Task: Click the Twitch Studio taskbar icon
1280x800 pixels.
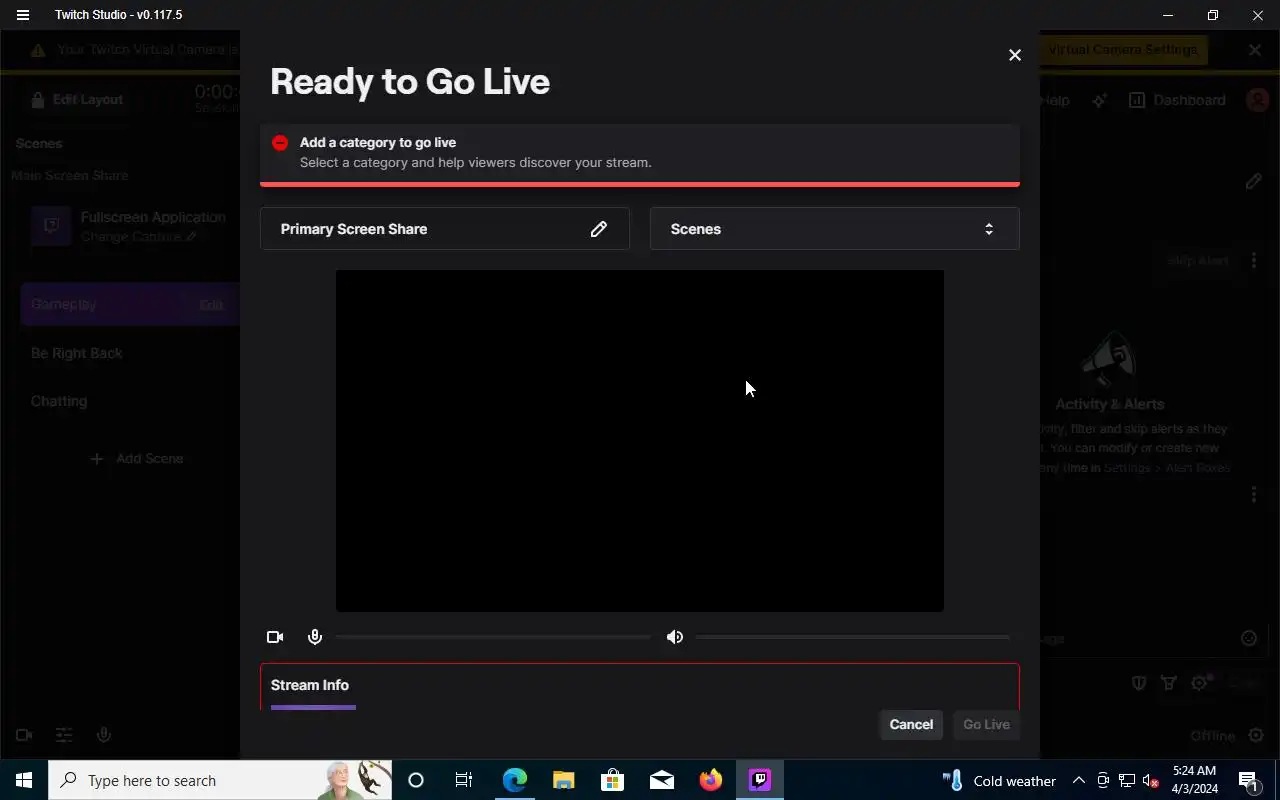Action: pyautogui.click(x=760, y=781)
